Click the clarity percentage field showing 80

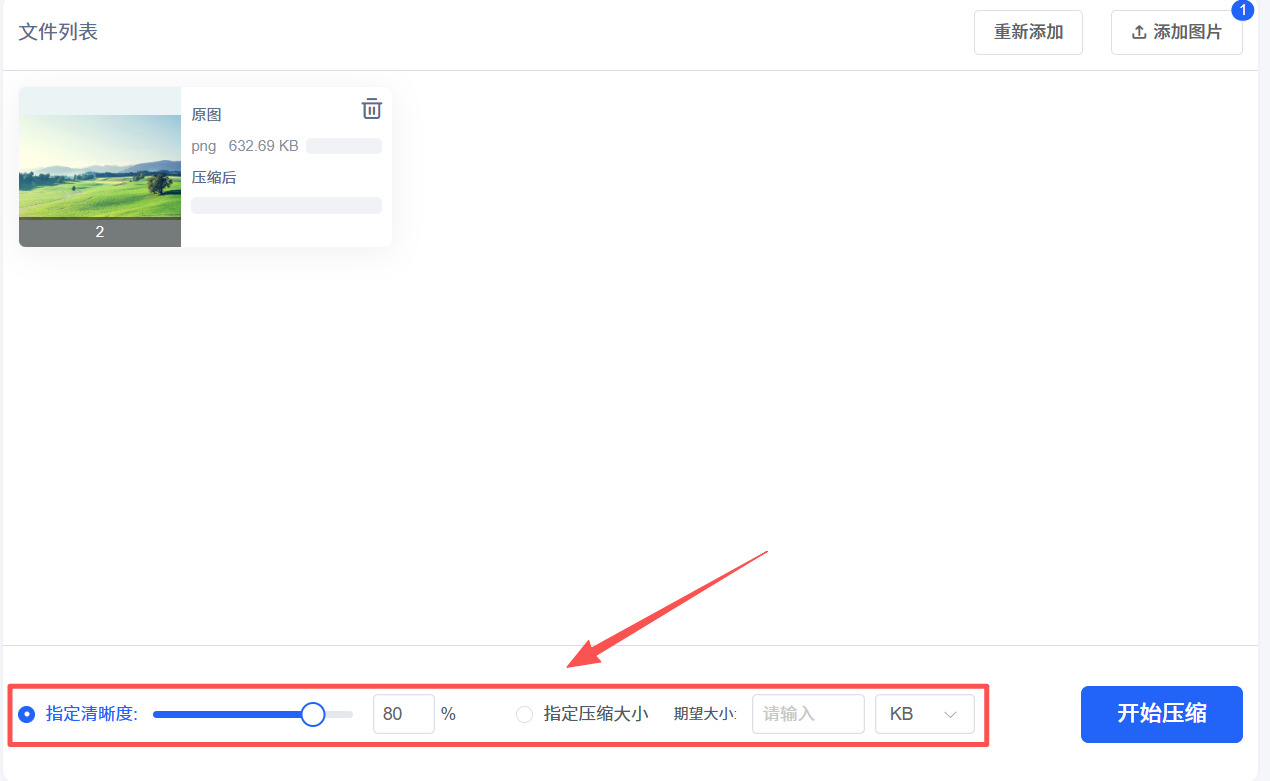pyautogui.click(x=404, y=714)
